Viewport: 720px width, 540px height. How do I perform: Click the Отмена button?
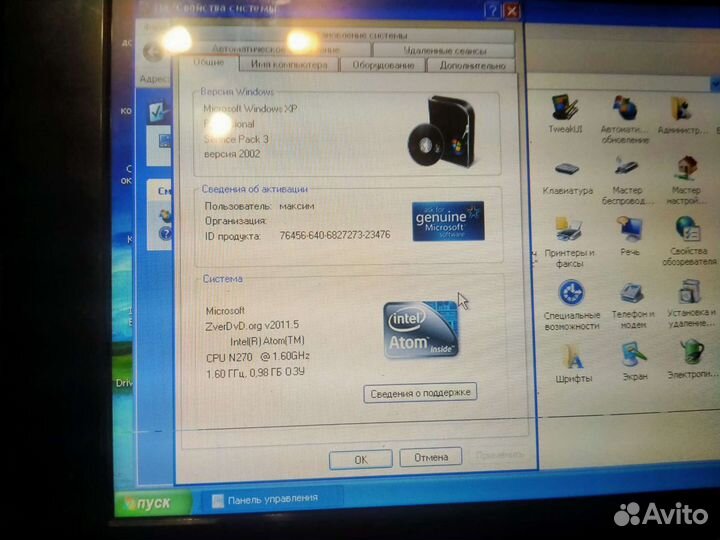(x=431, y=457)
